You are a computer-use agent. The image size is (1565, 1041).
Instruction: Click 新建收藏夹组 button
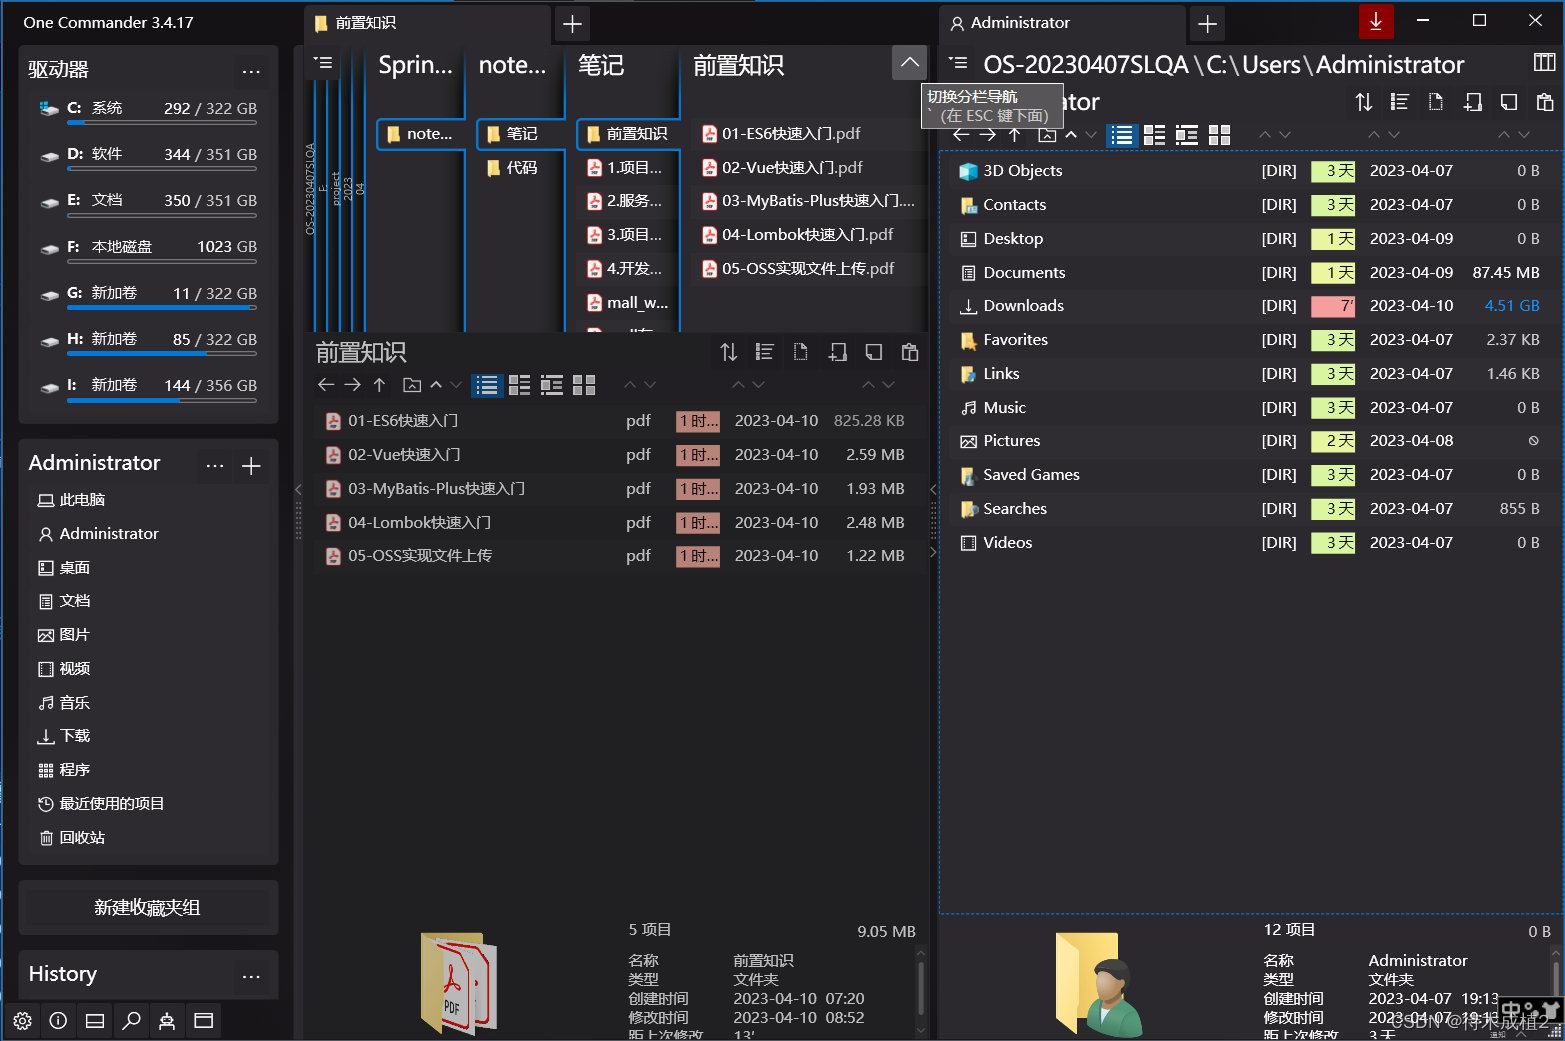click(x=148, y=907)
